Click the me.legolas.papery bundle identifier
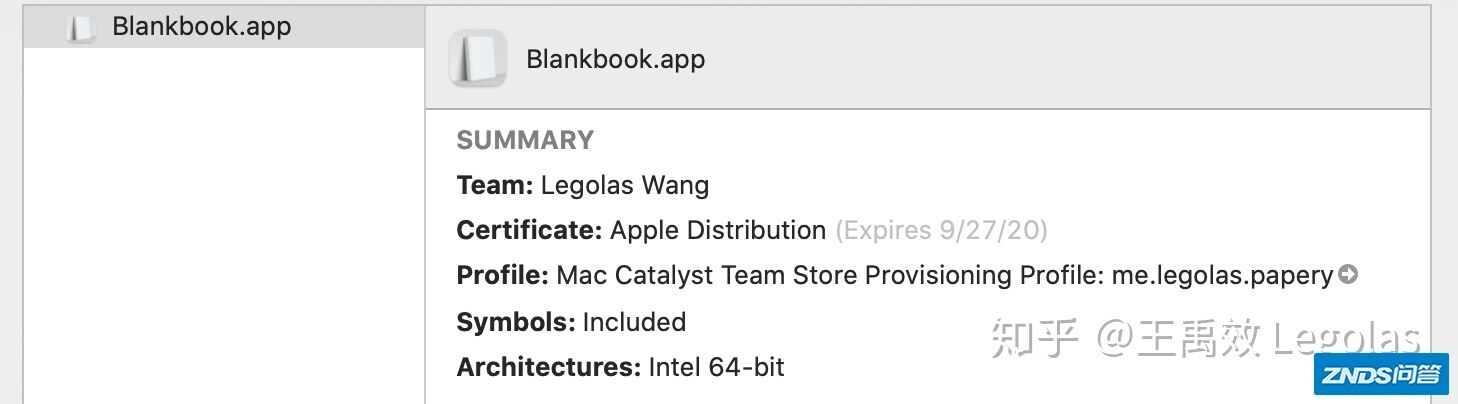 (x=1222, y=275)
